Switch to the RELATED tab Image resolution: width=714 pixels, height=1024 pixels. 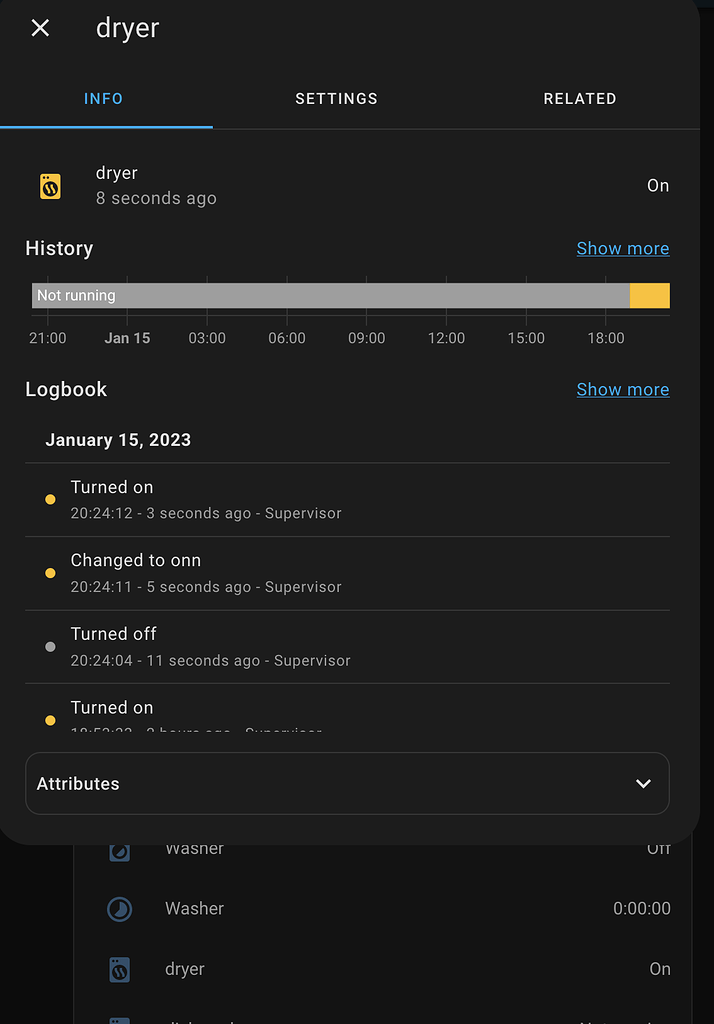580,99
